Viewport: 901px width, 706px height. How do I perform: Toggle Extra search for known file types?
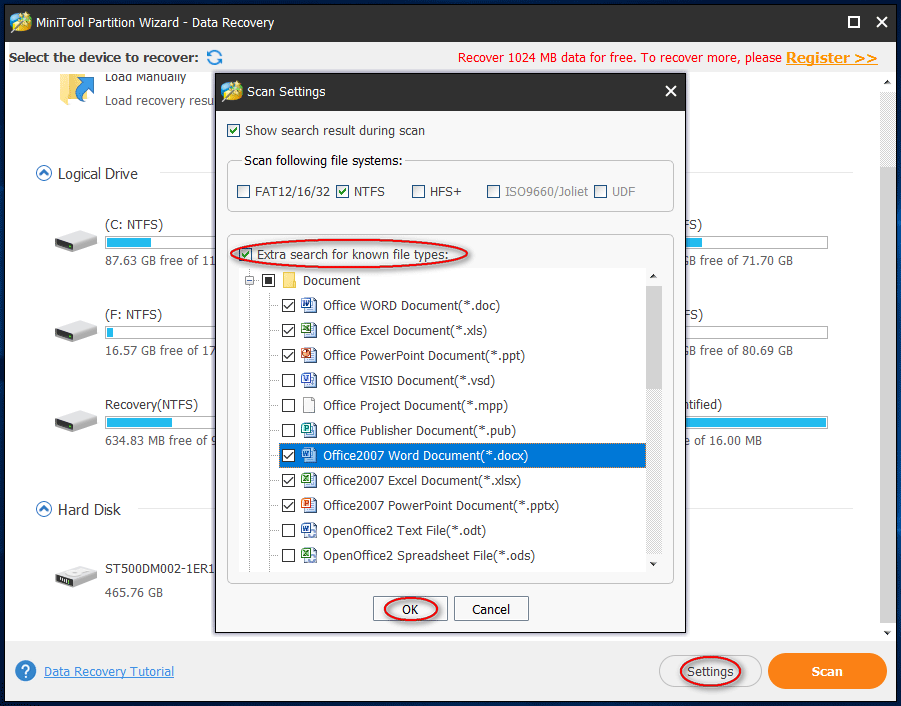click(x=246, y=254)
